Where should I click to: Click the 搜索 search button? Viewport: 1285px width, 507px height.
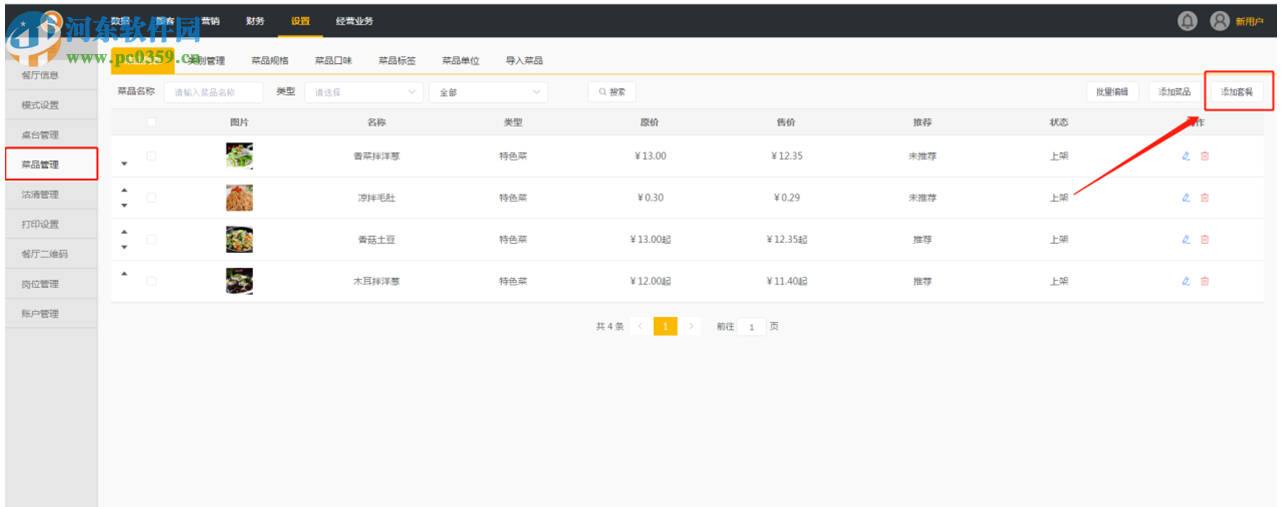(612, 92)
